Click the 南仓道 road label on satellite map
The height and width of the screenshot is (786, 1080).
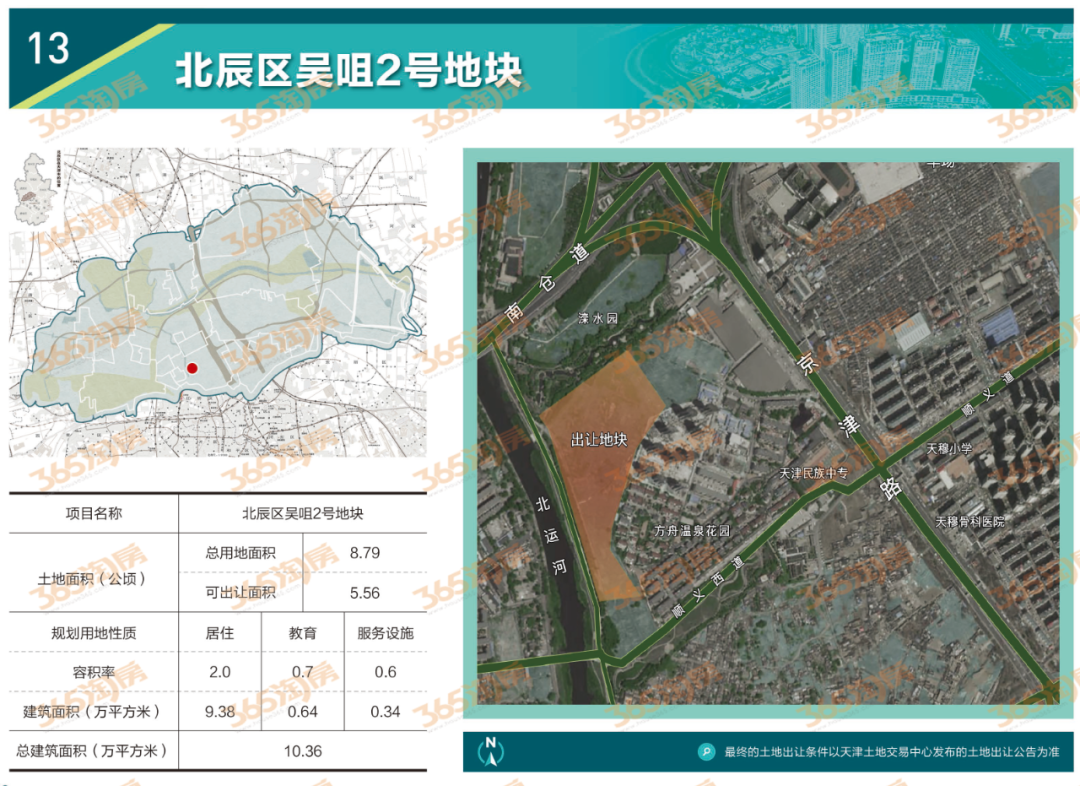tap(548, 284)
